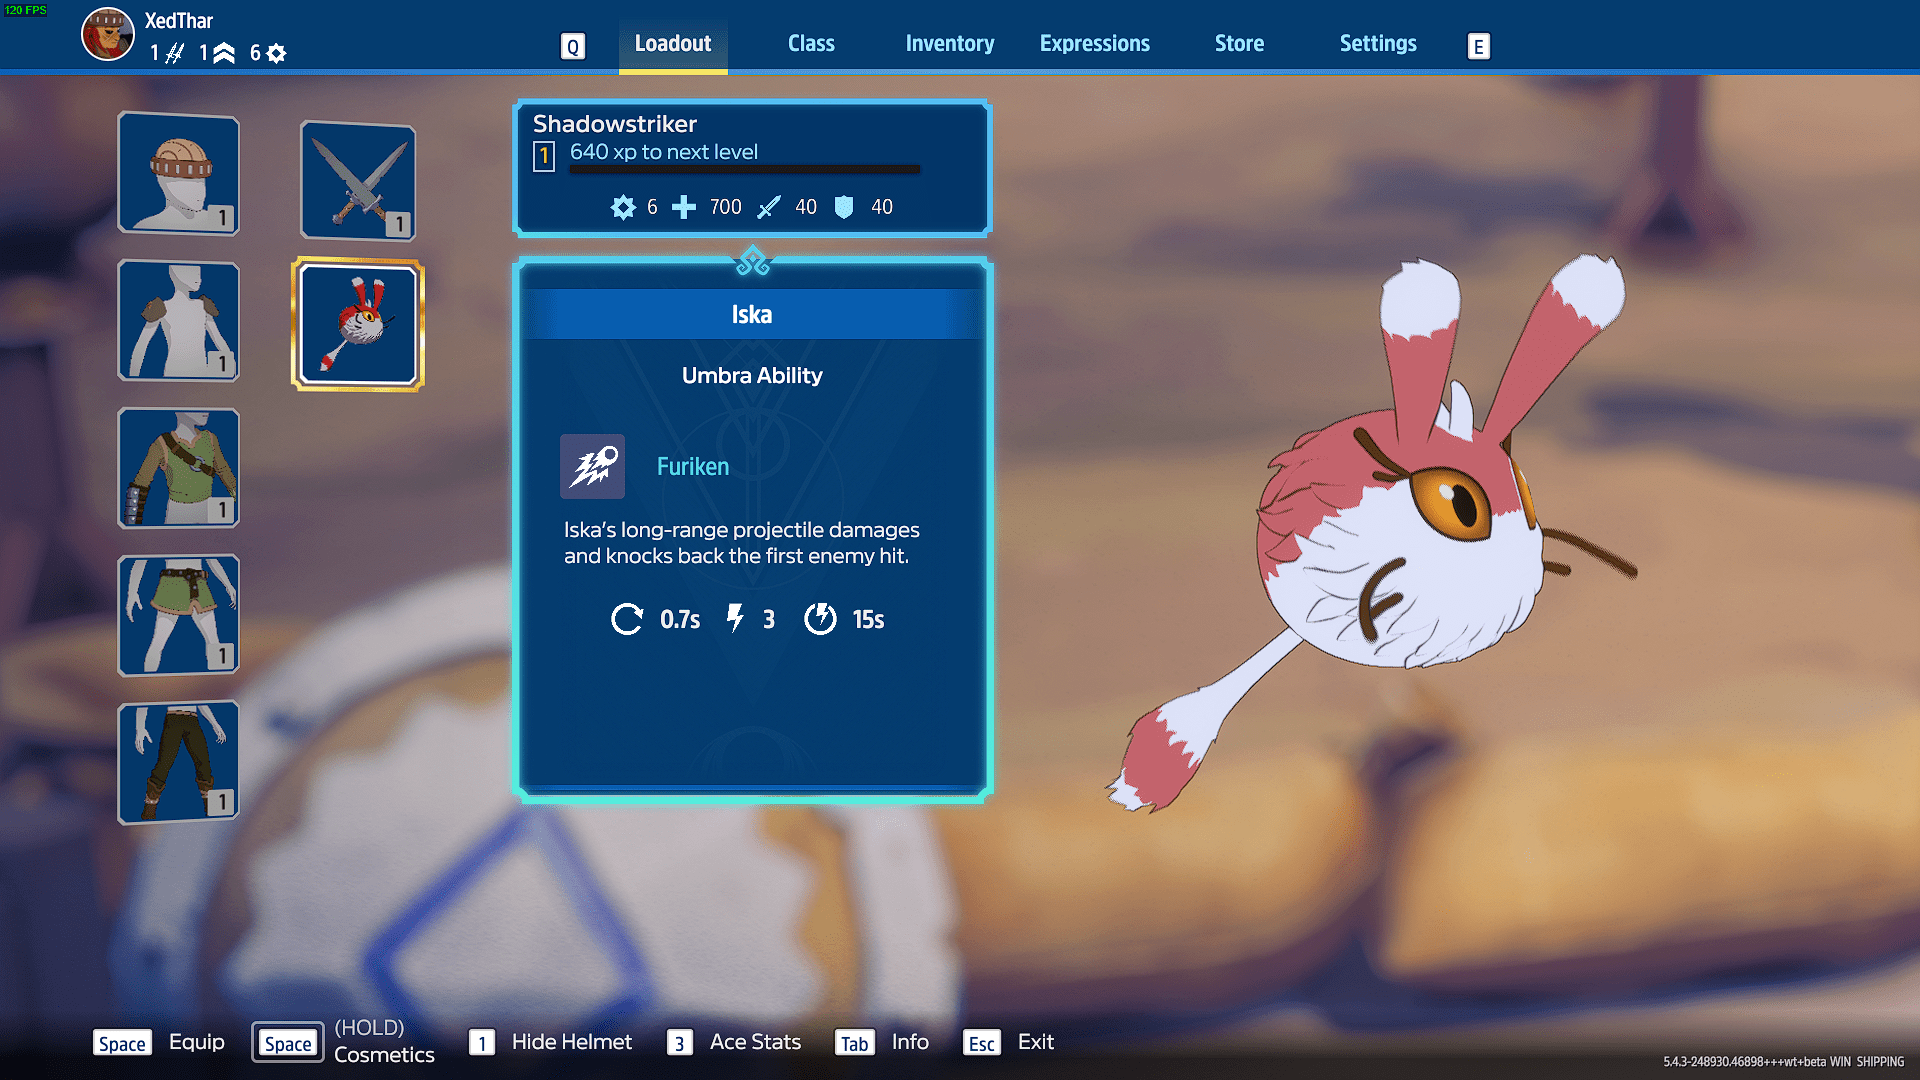The width and height of the screenshot is (1920, 1080).
Task: Select the dark pants leg slot
Action: (x=178, y=762)
